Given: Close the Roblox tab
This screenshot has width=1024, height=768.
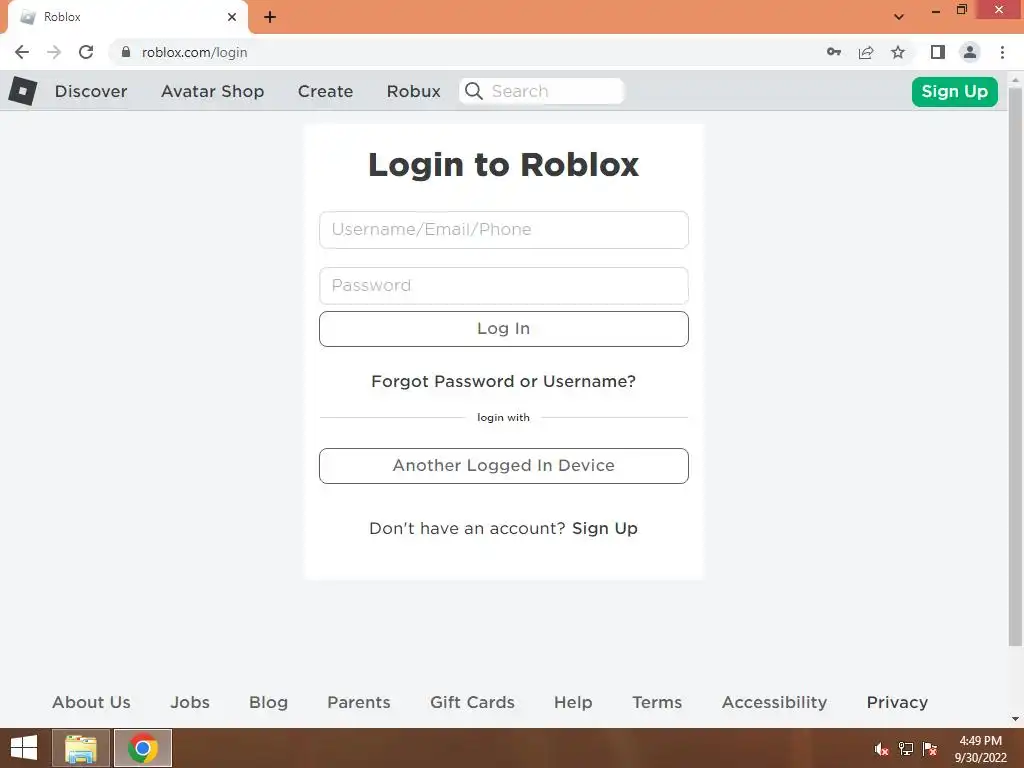Looking at the screenshot, I should [x=232, y=17].
